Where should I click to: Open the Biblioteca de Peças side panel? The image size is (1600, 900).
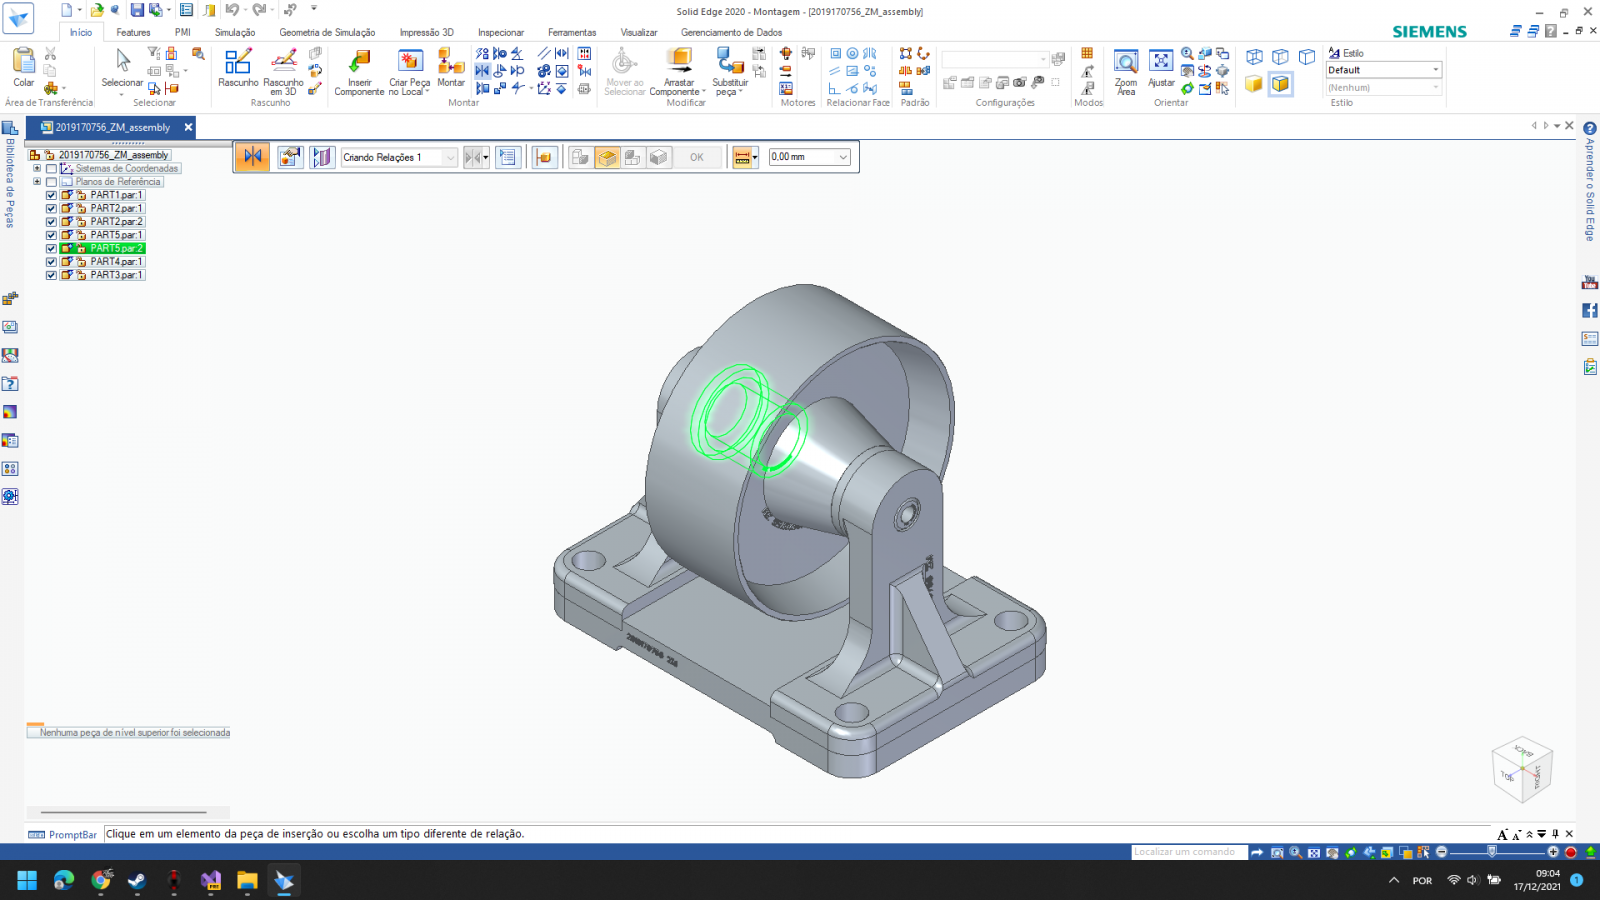coord(10,180)
